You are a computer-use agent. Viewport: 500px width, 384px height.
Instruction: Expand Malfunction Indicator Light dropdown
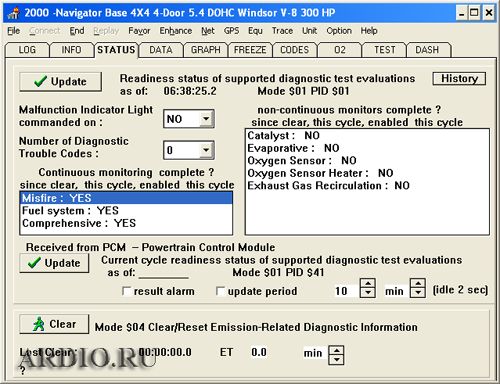coord(206,119)
